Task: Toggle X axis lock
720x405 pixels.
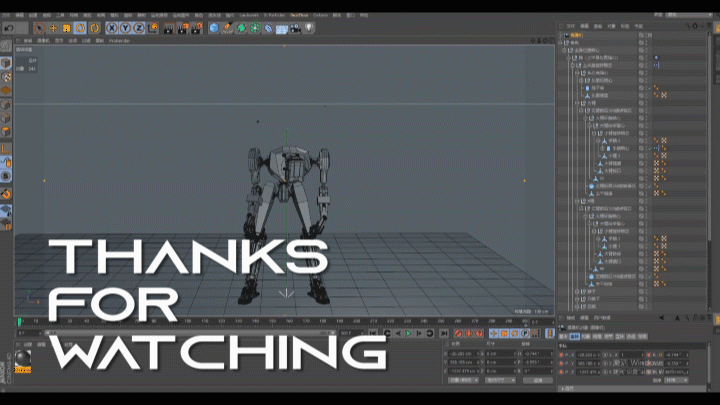Action: pyautogui.click(x=112, y=28)
